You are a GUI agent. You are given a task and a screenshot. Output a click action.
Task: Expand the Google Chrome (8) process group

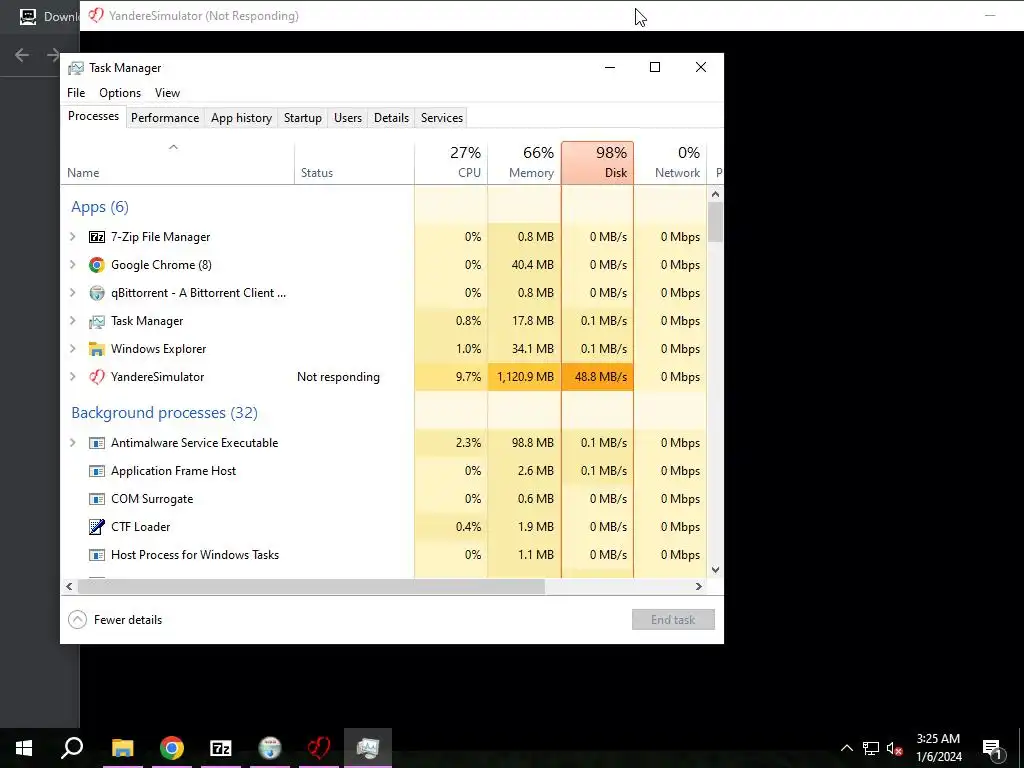(x=72, y=265)
